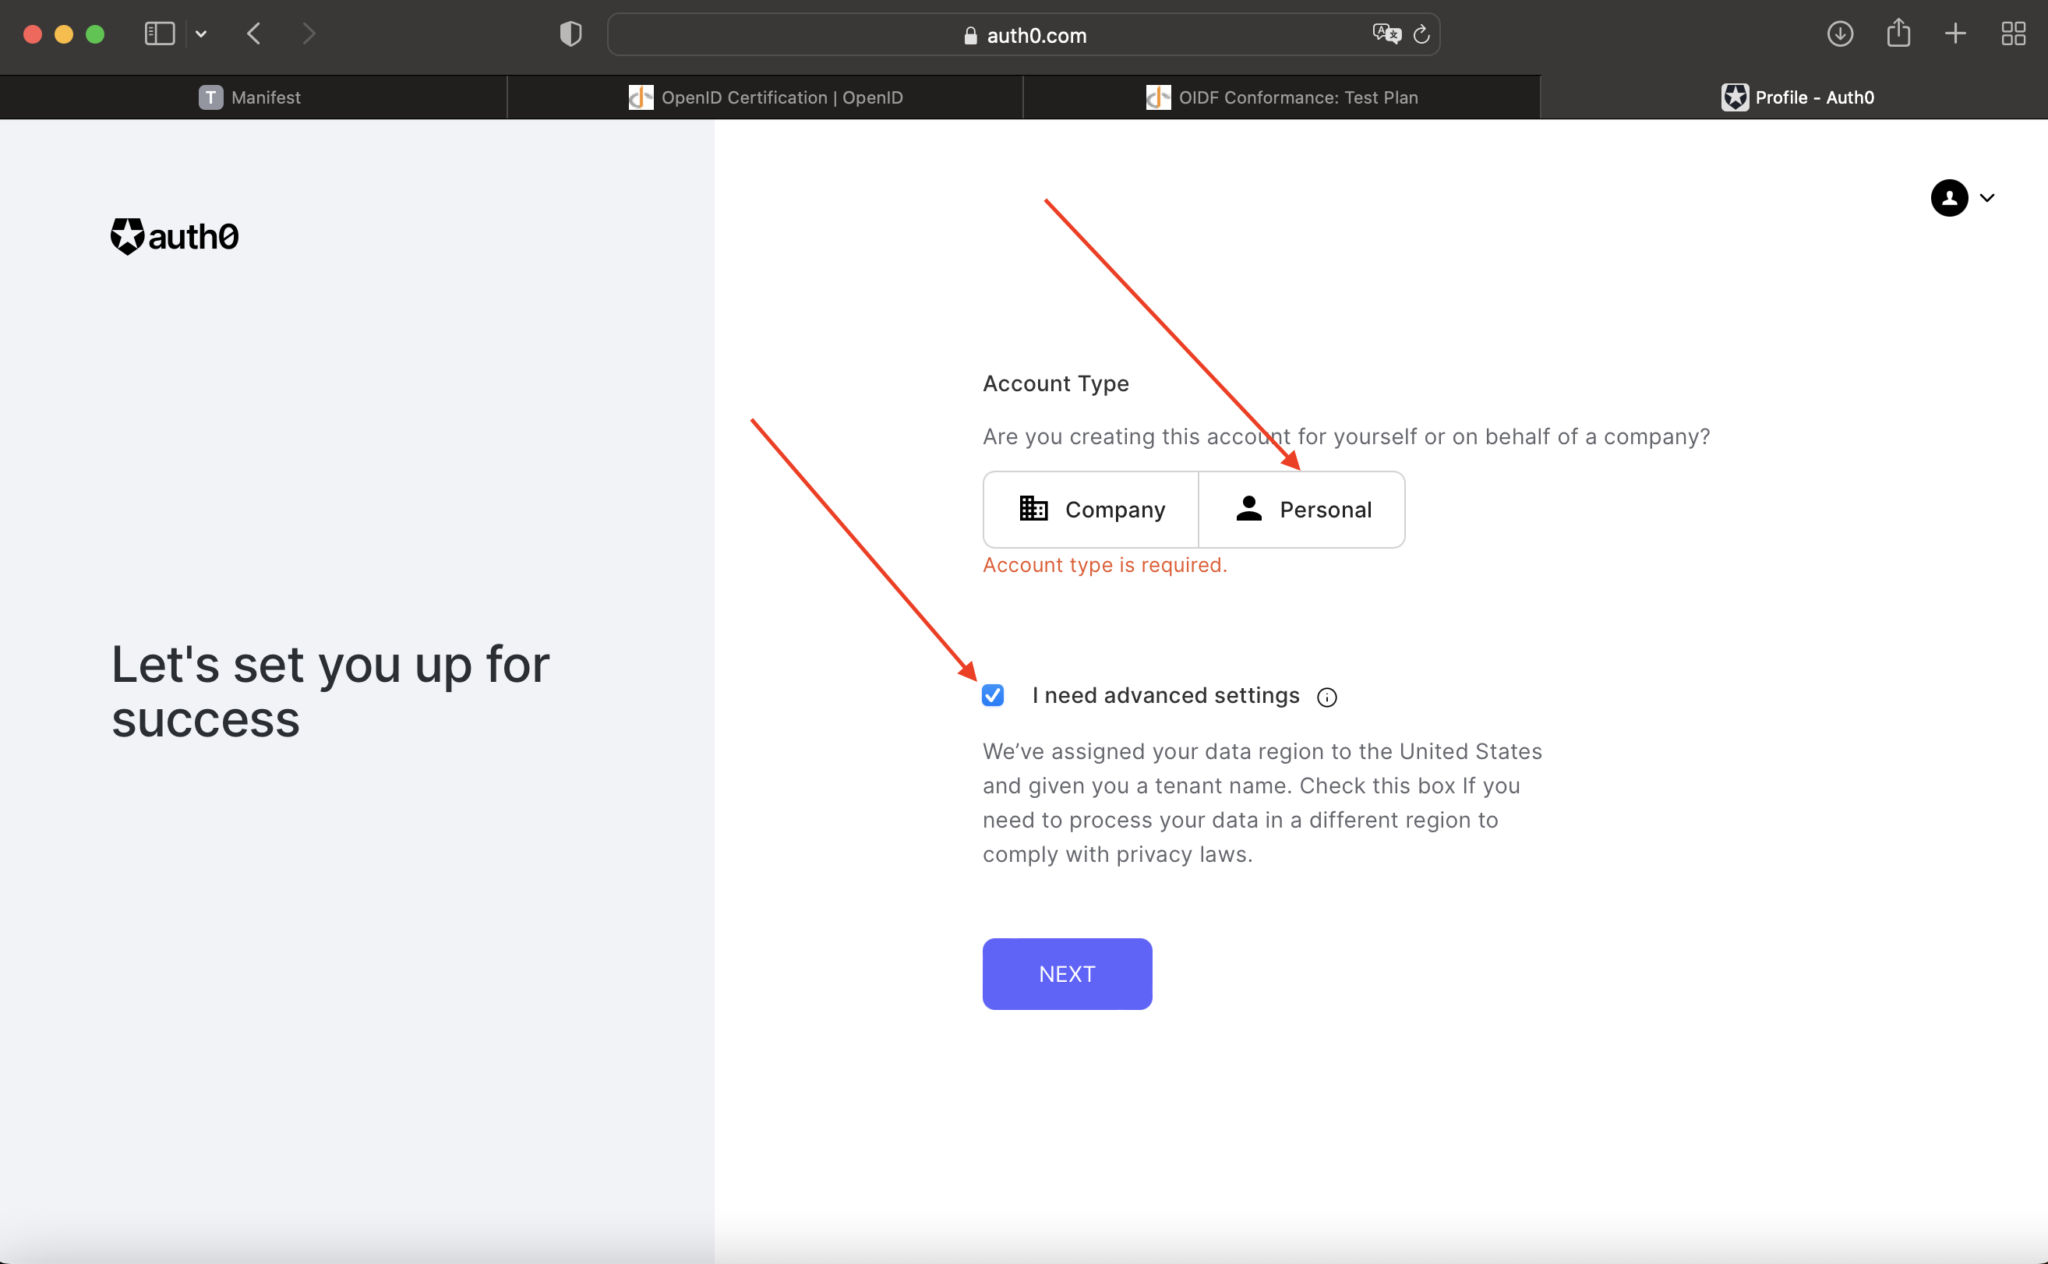2048x1264 pixels.
Task: Open the sidebar options chevron
Action: click(202, 33)
